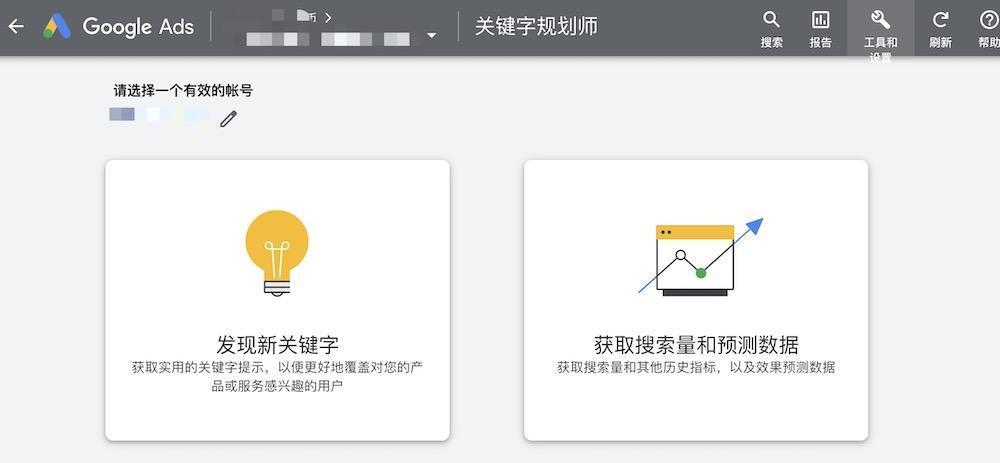Refresh the page with 刷新
1000x463 pixels.
point(941,28)
